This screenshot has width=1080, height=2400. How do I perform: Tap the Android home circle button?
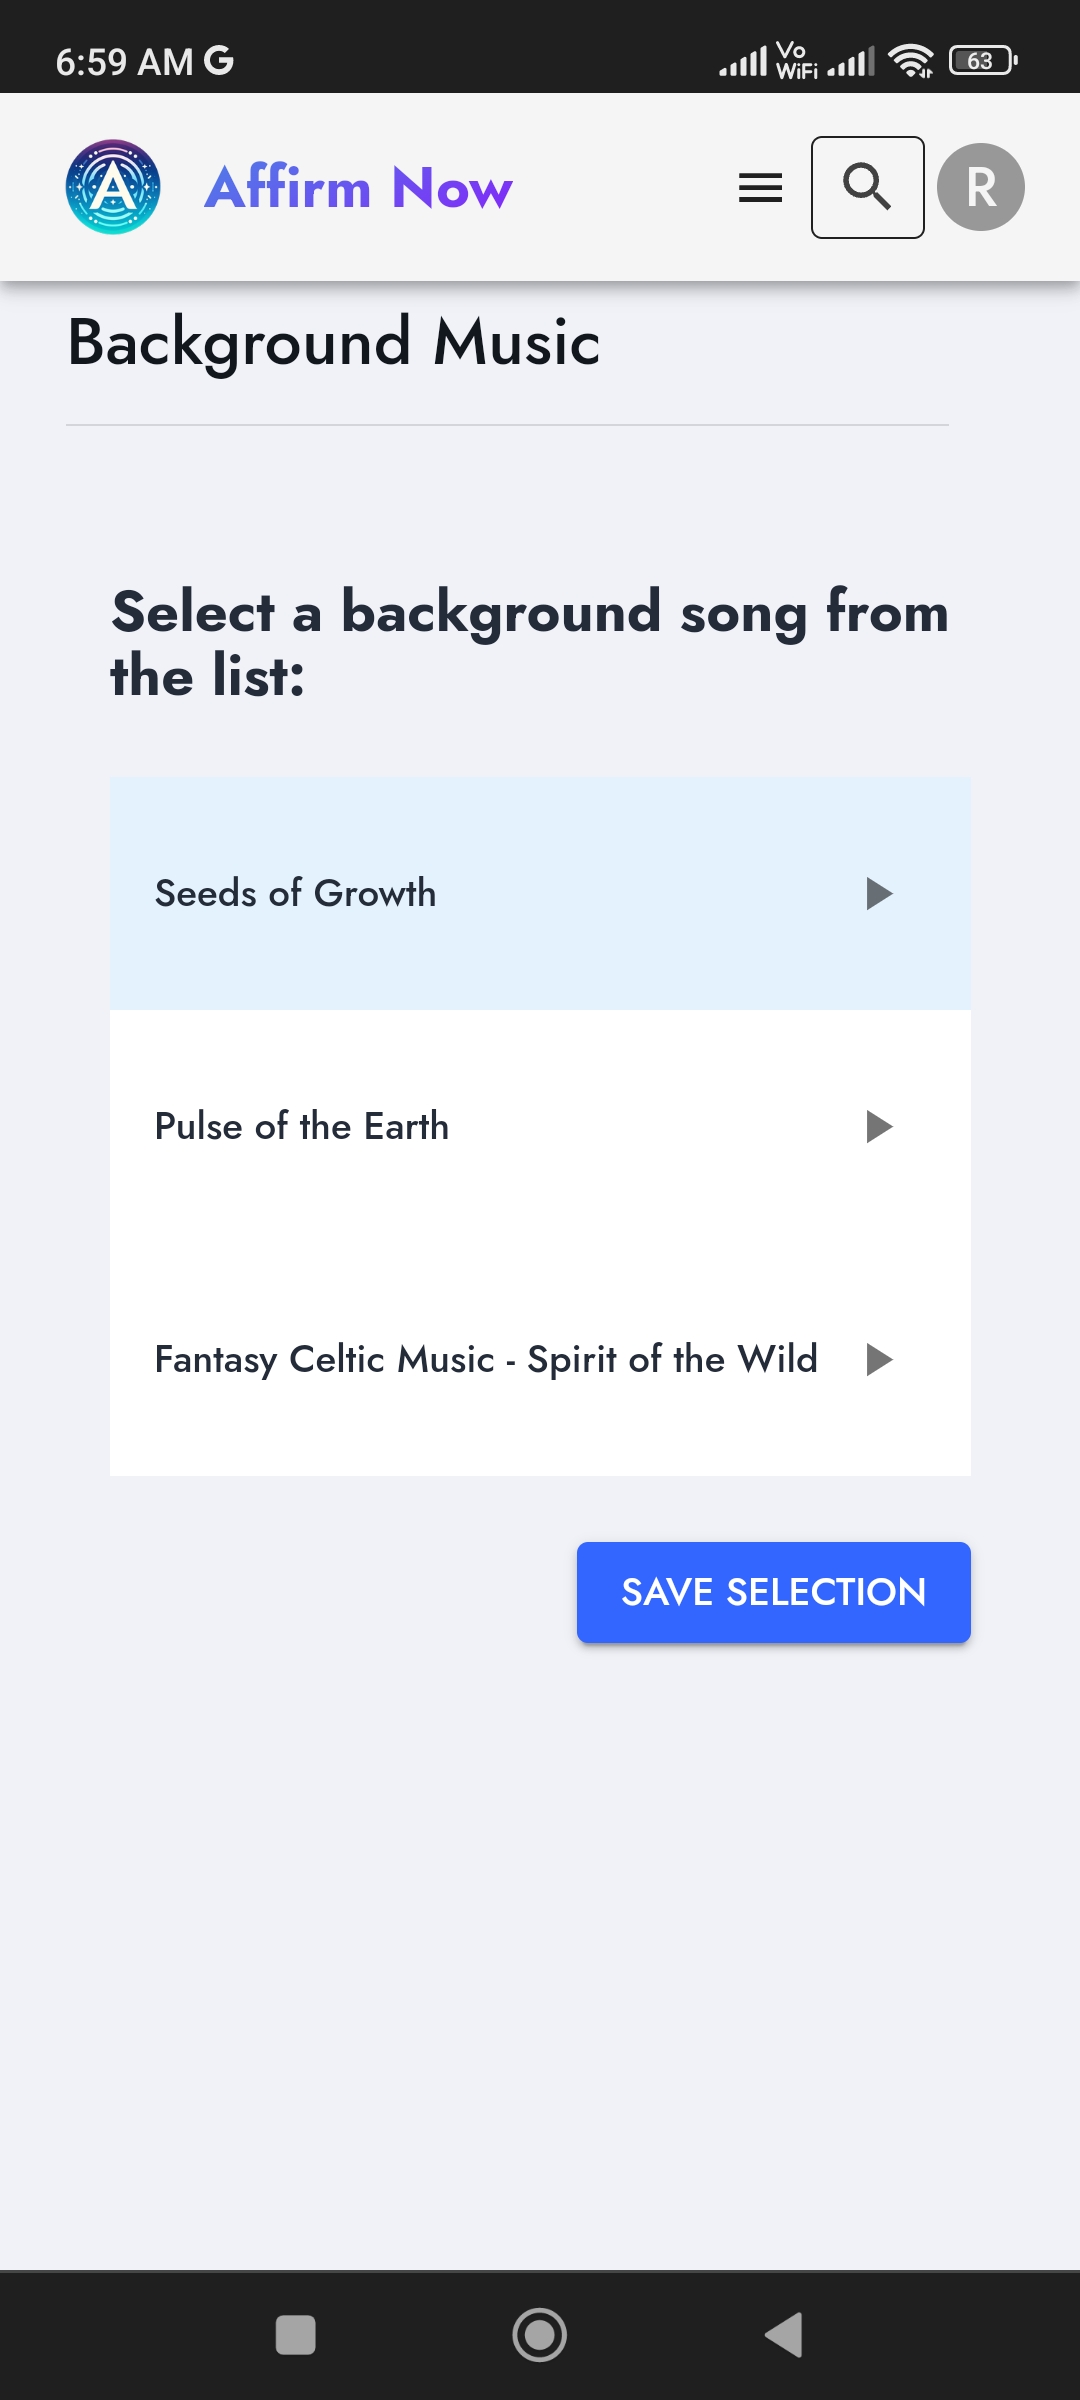(x=540, y=2335)
